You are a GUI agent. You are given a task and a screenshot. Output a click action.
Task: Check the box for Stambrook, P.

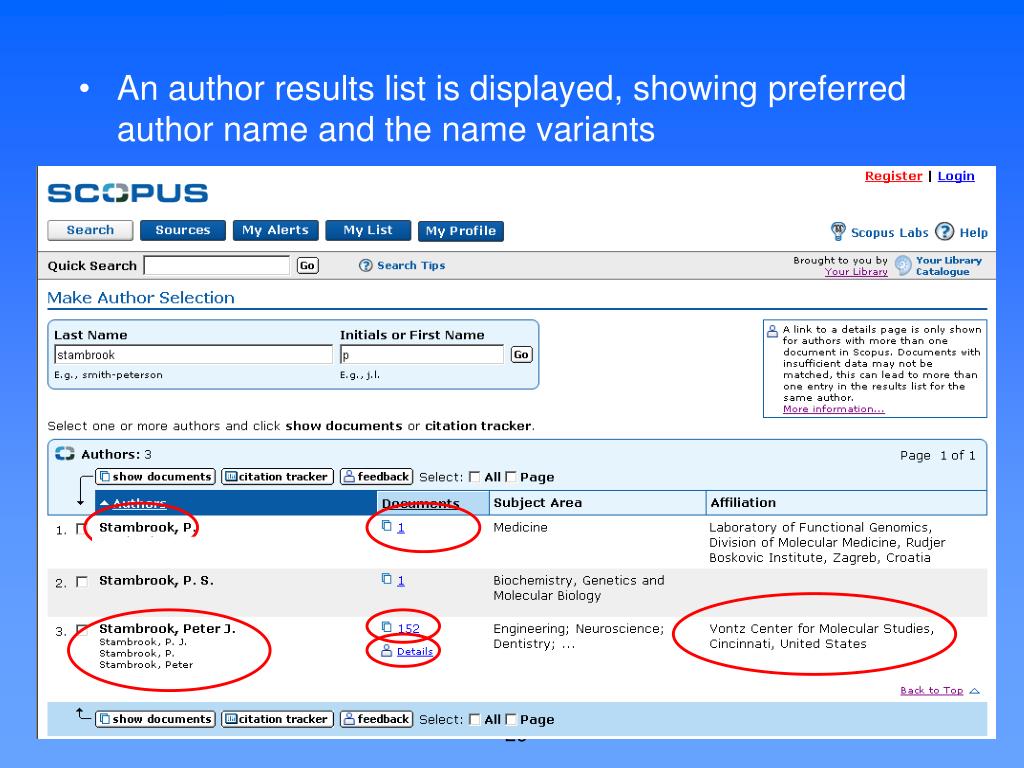click(82, 529)
